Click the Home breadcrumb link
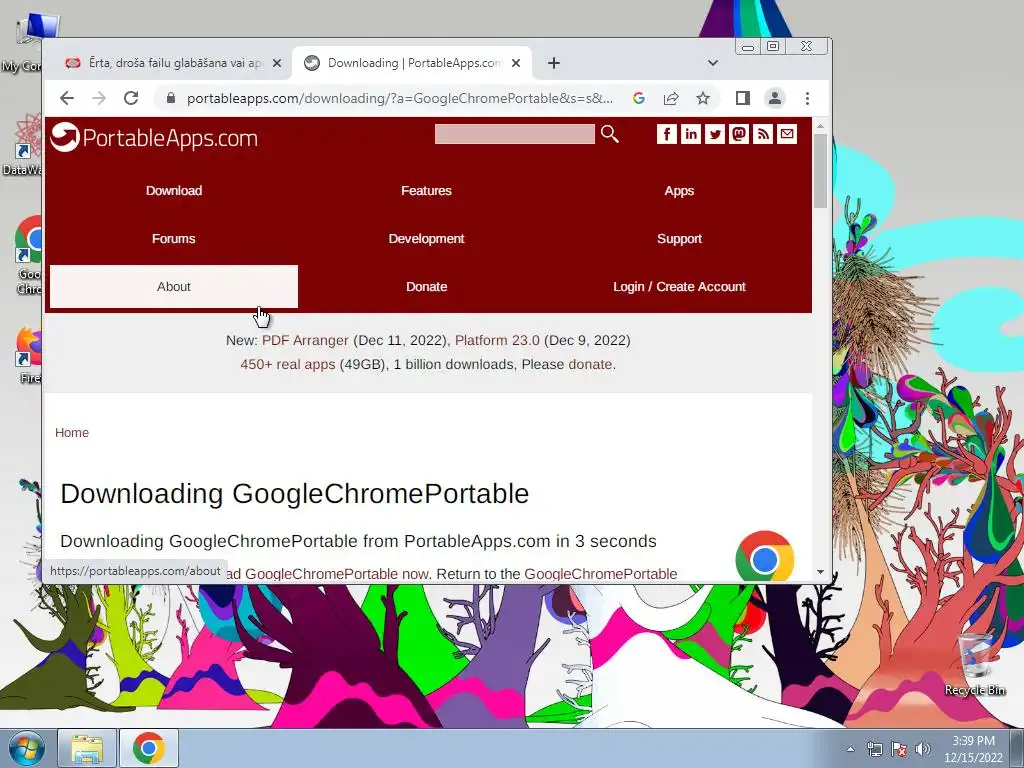The image size is (1024, 768). 72,432
